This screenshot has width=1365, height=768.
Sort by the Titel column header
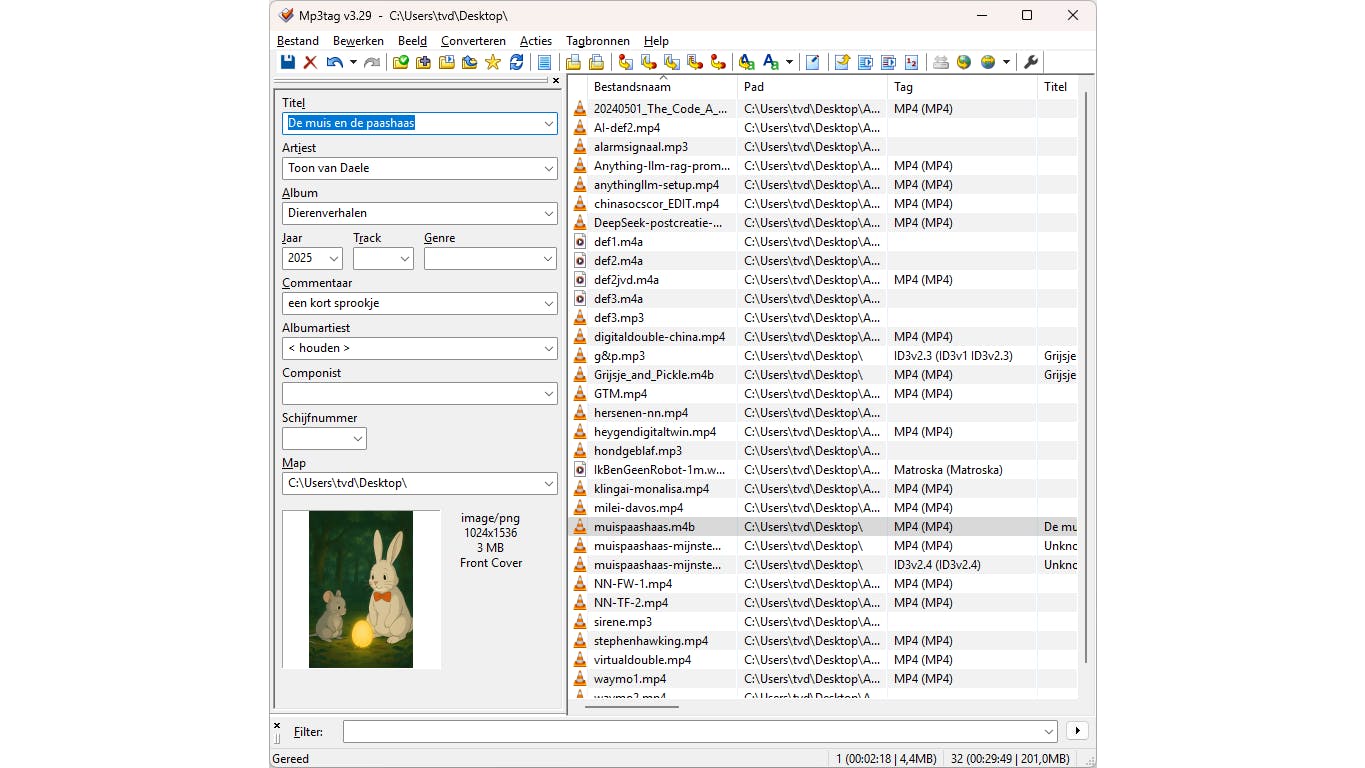(x=1058, y=87)
